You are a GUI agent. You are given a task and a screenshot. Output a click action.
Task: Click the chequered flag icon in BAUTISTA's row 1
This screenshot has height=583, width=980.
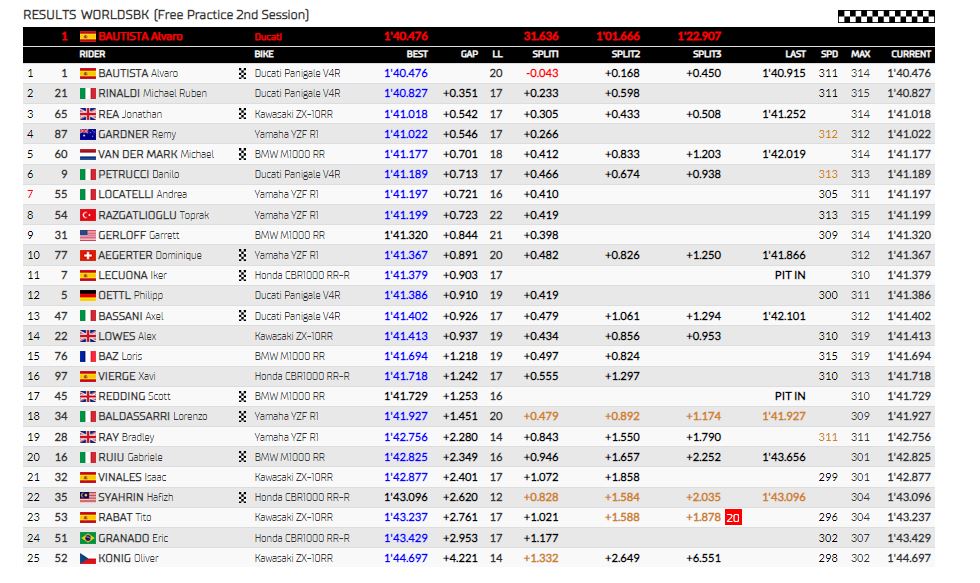click(242, 74)
